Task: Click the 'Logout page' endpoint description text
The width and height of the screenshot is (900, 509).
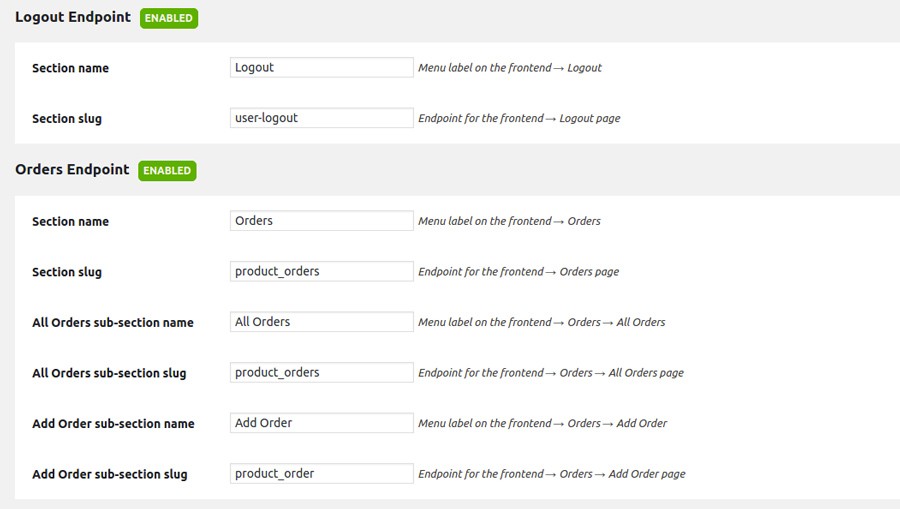Action: pyautogui.click(x=519, y=118)
